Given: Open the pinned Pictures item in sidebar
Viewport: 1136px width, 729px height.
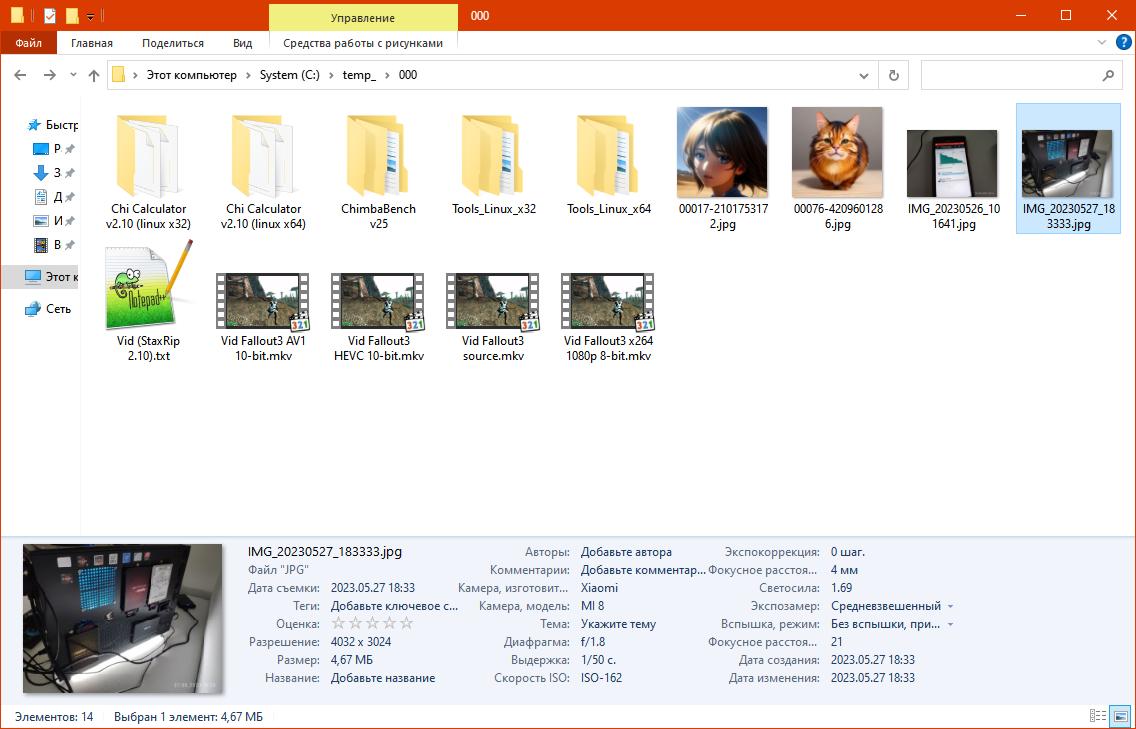Looking at the screenshot, I should [x=52, y=220].
